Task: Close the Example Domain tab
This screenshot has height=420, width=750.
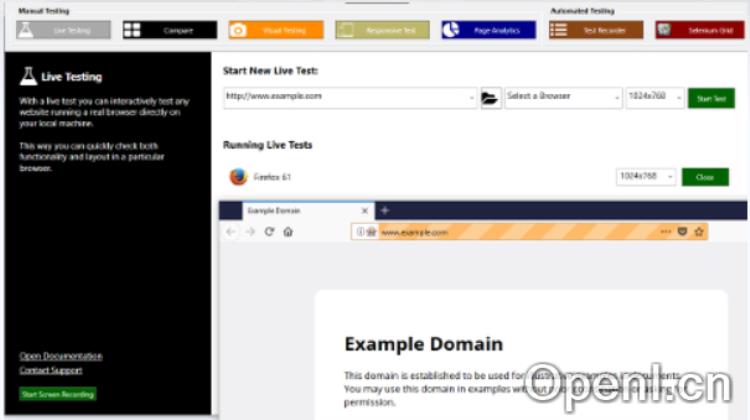Action: coord(365,210)
